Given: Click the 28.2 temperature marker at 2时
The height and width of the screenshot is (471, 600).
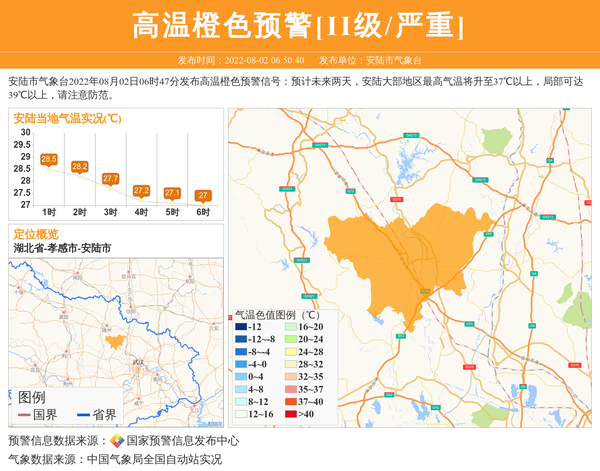Looking at the screenshot, I should pos(80,166).
